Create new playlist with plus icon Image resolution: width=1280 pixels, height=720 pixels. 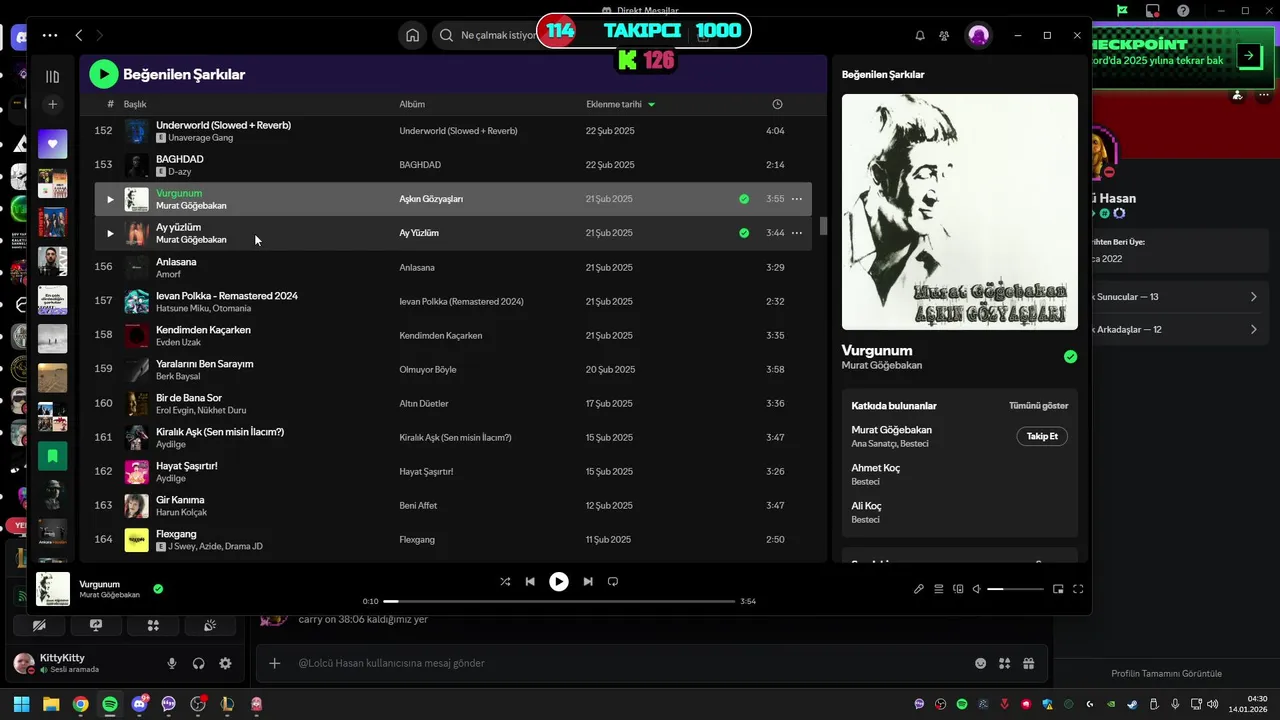pos(53,104)
